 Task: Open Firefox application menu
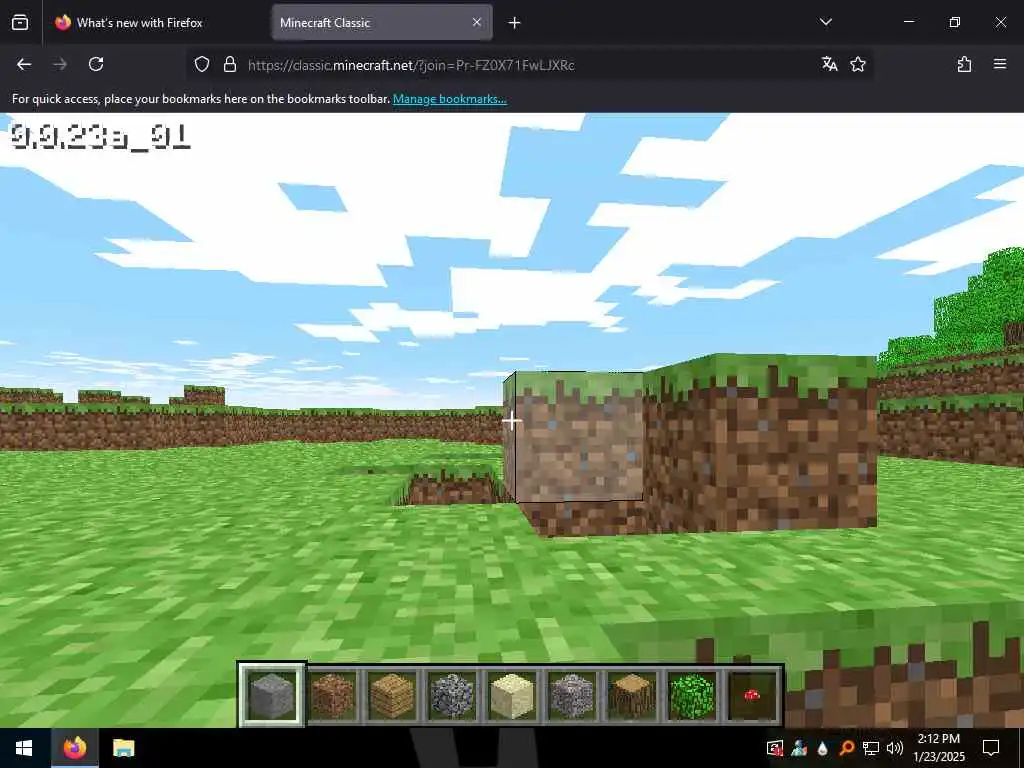1000,64
